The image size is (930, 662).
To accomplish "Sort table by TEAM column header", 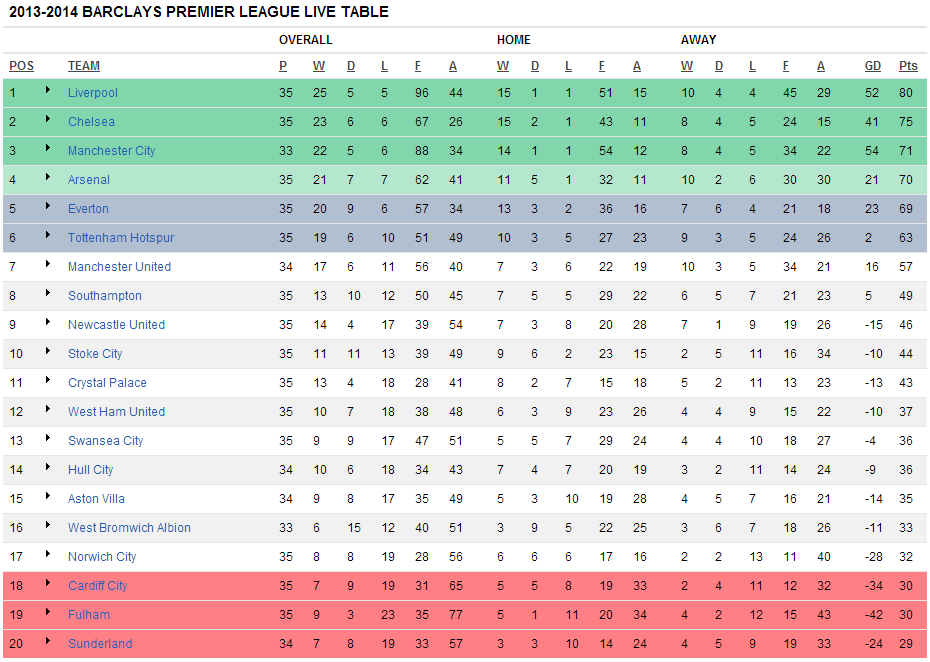I will (84, 66).
